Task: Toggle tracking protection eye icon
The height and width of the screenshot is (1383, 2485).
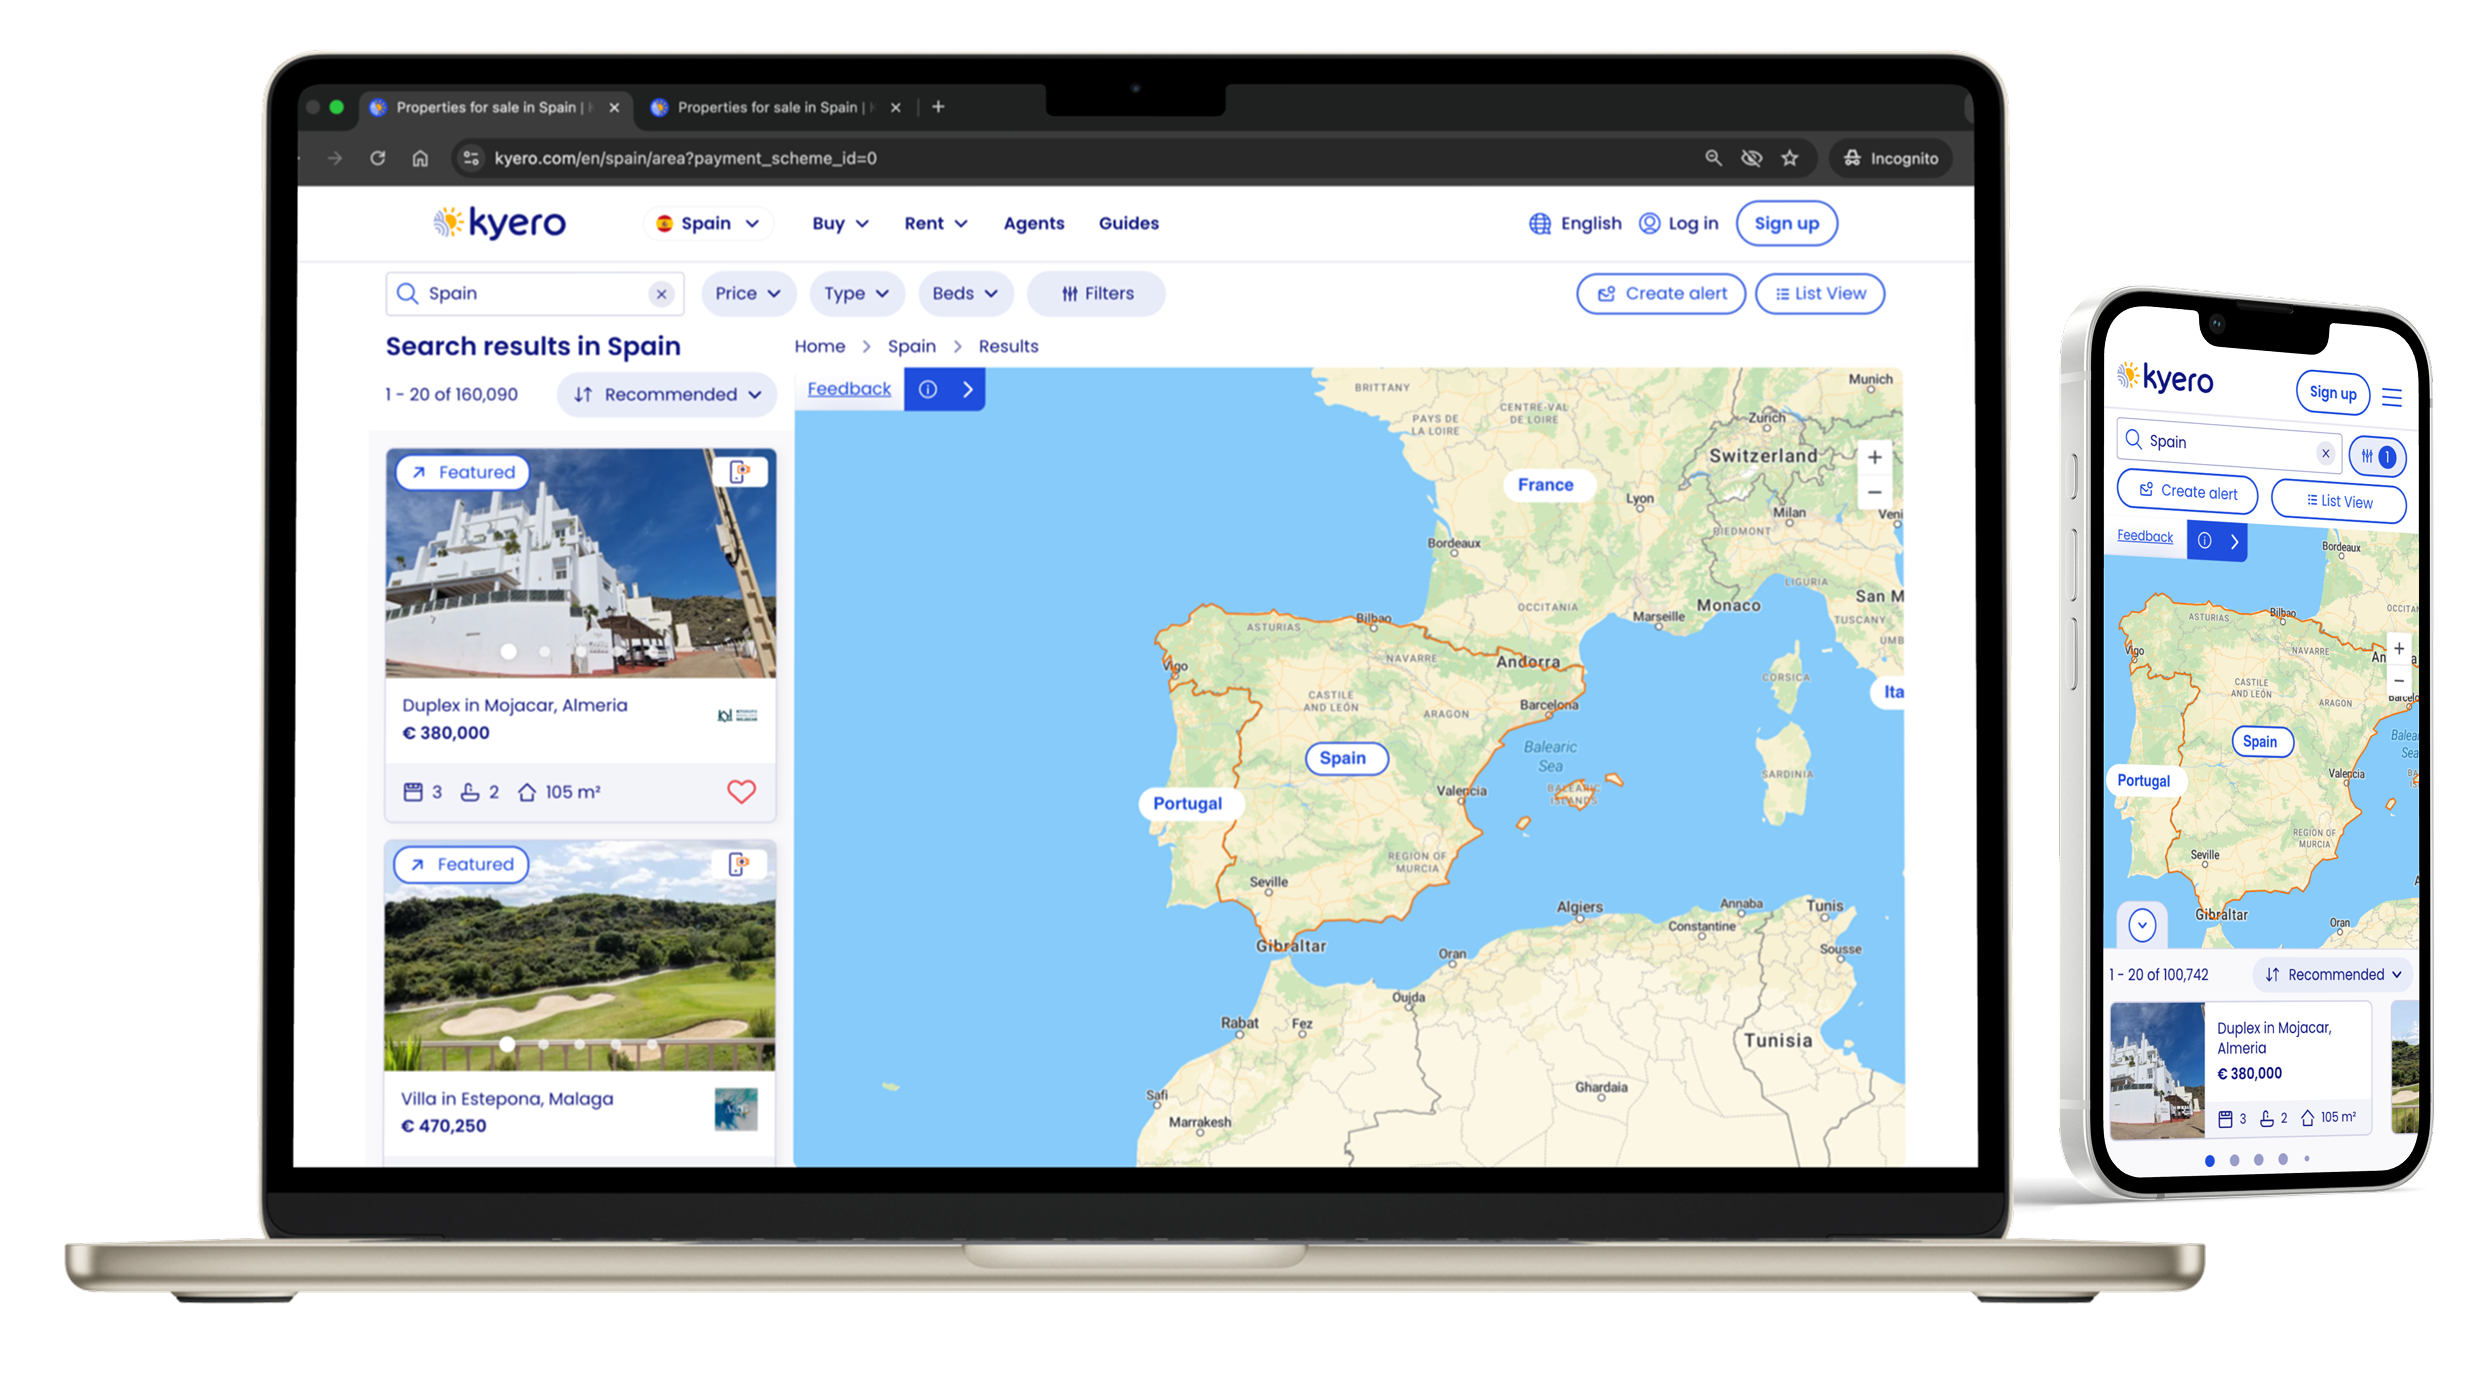Action: tap(1751, 158)
